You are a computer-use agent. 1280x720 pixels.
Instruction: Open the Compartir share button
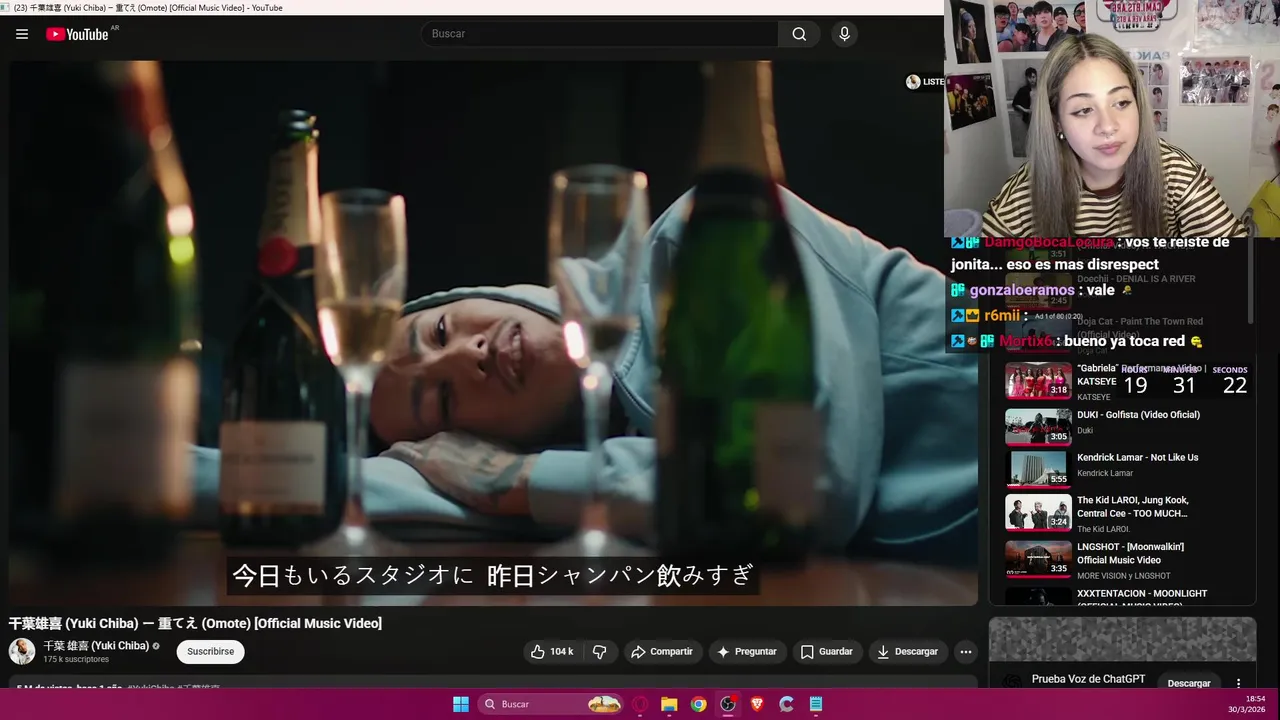coord(661,652)
